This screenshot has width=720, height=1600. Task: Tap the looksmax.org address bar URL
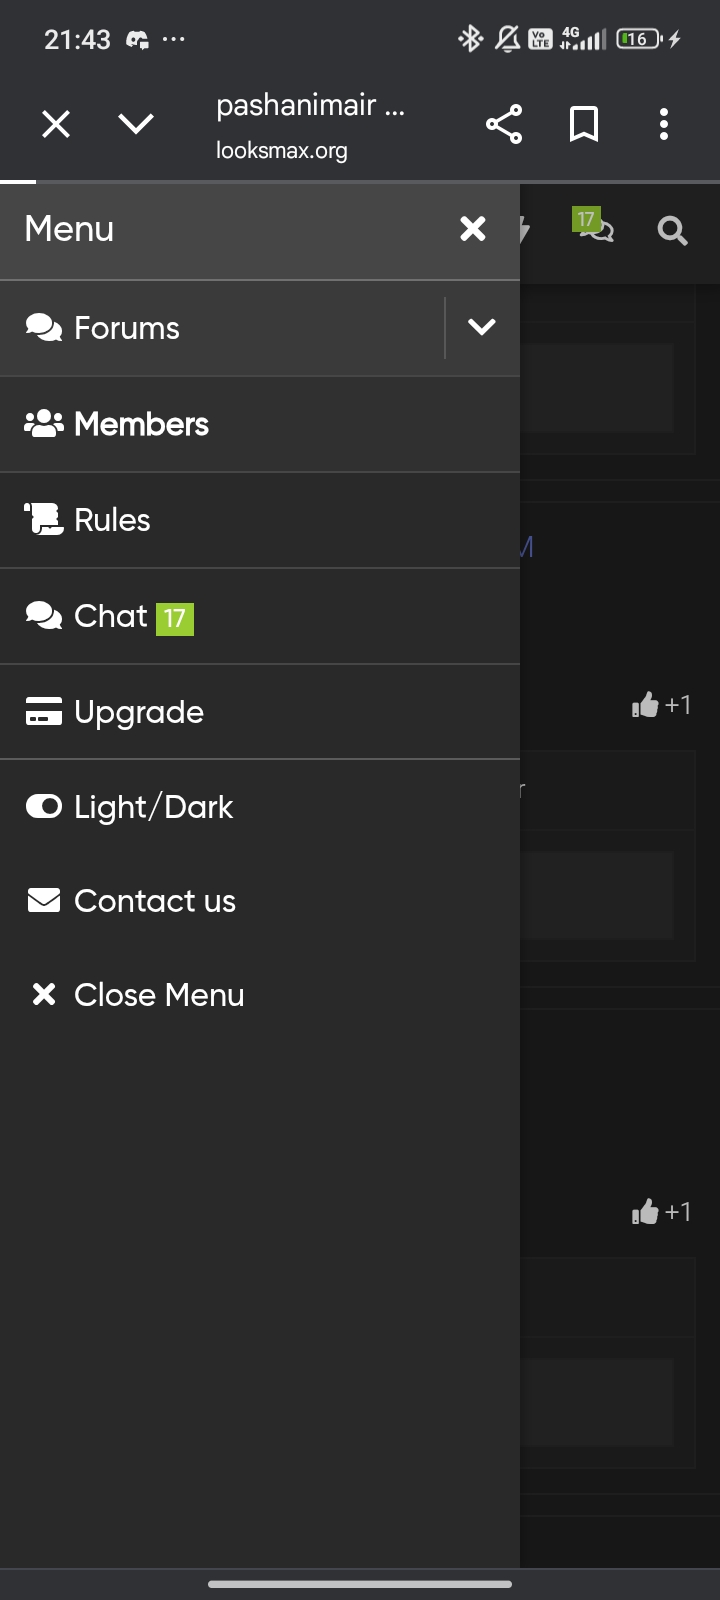[x=282, y=151]
